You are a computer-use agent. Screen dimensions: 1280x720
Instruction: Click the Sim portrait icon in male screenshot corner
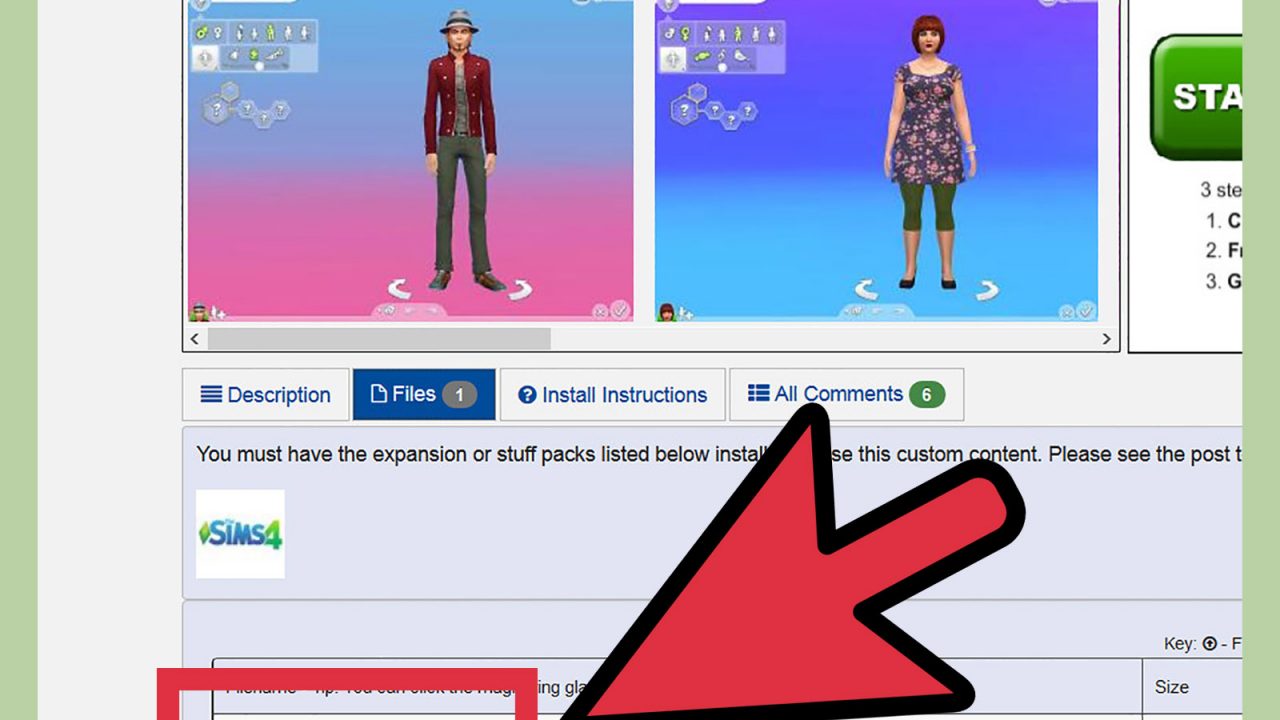click(199, 311)
